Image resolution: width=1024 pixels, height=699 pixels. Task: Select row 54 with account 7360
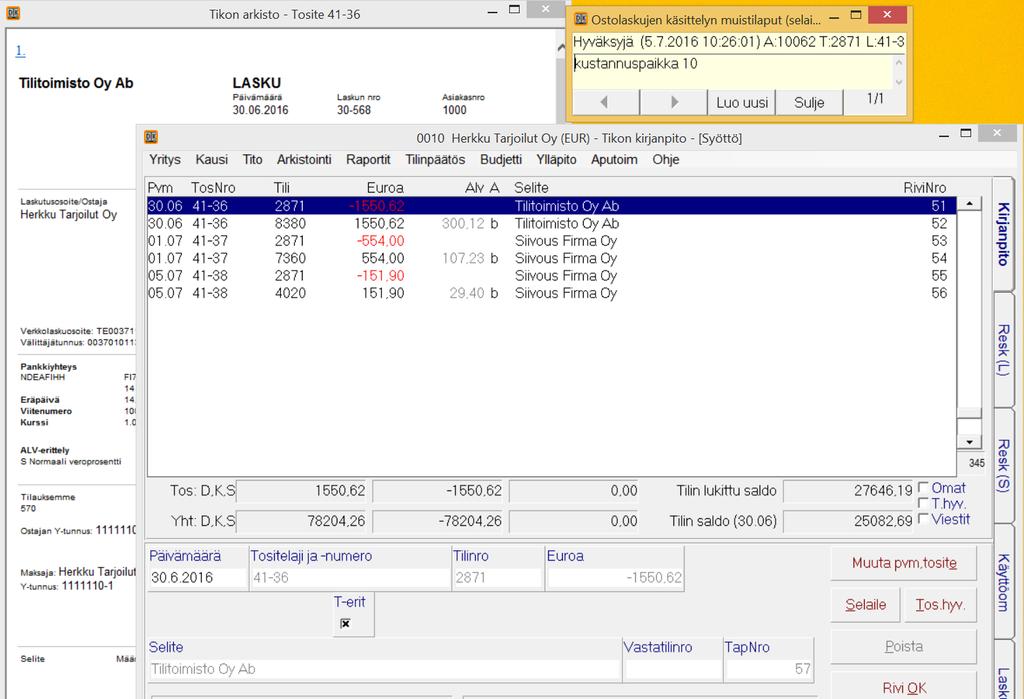point(551,258)
